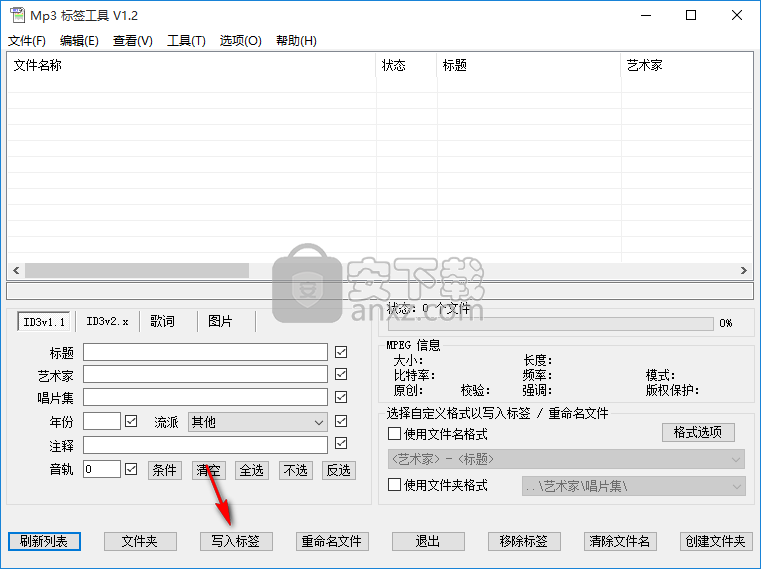761x569 pixels.
Task: Toggle the checkbox beside the 唱片集 field
Action: (341, 397)
